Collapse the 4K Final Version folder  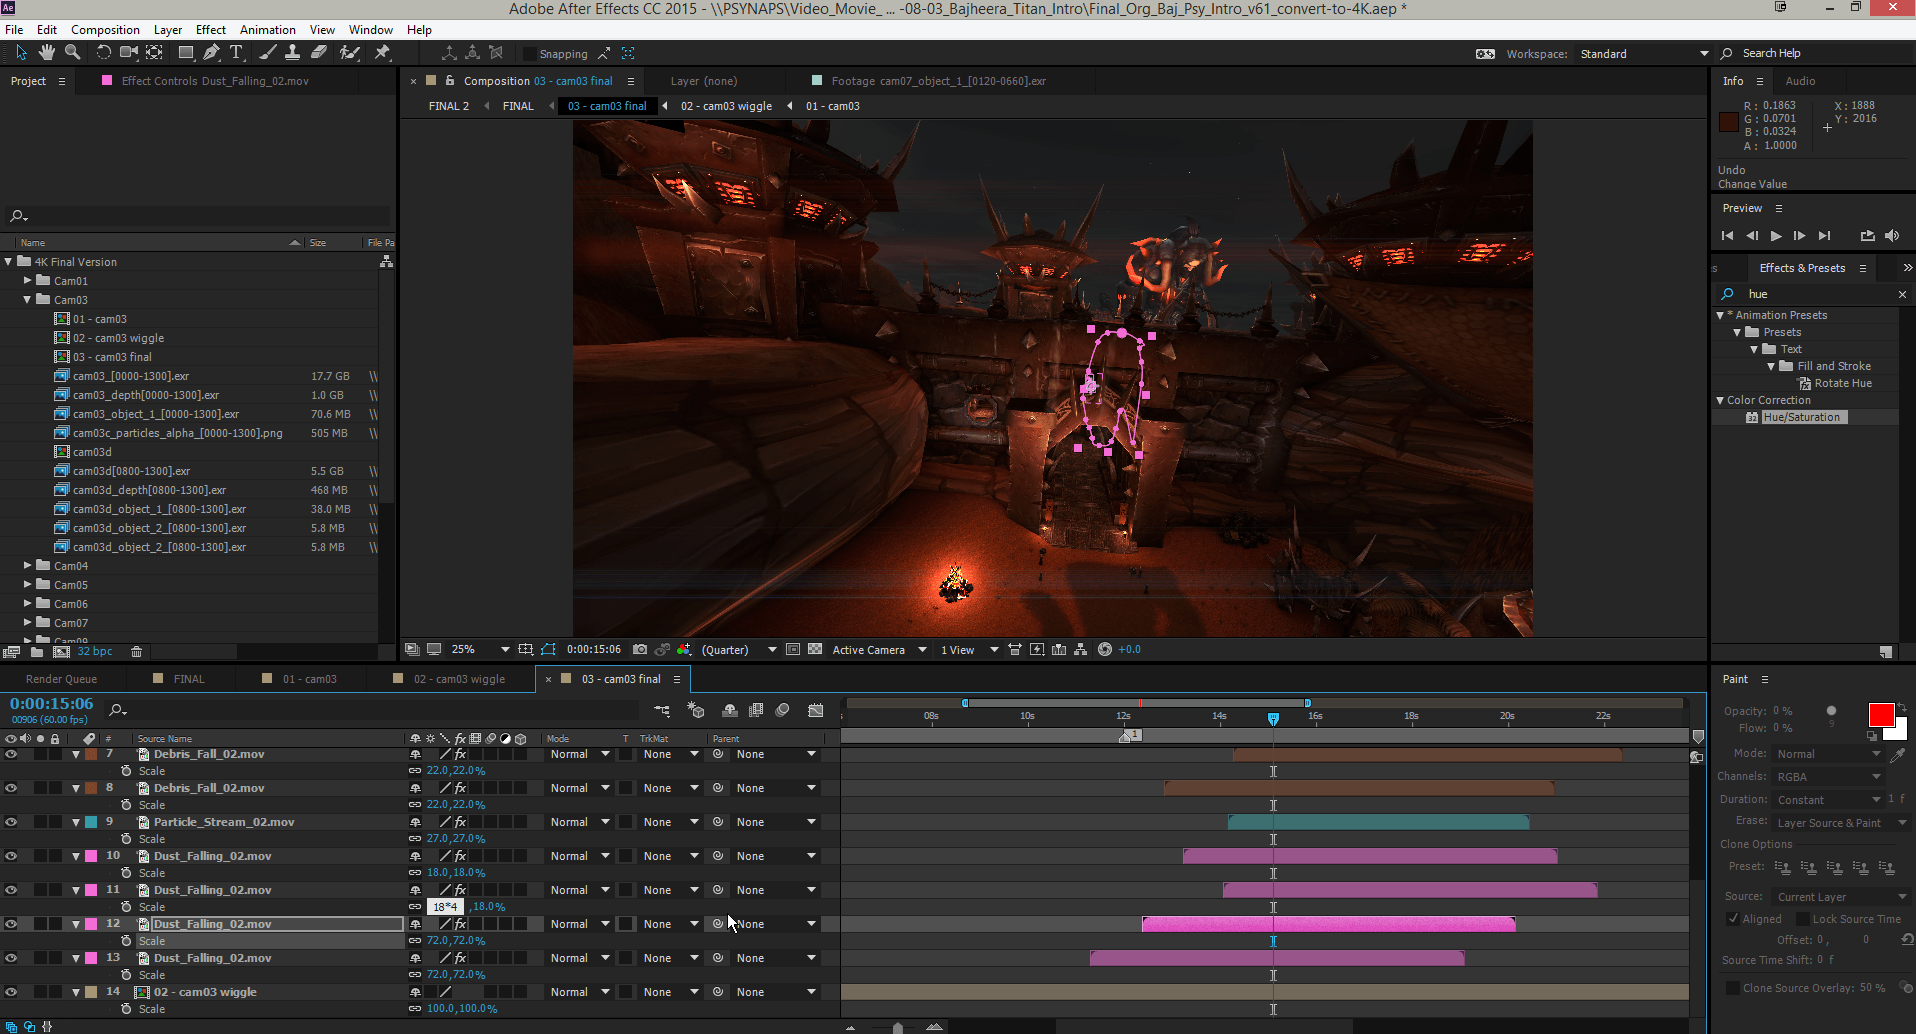[x=9, y=262]
